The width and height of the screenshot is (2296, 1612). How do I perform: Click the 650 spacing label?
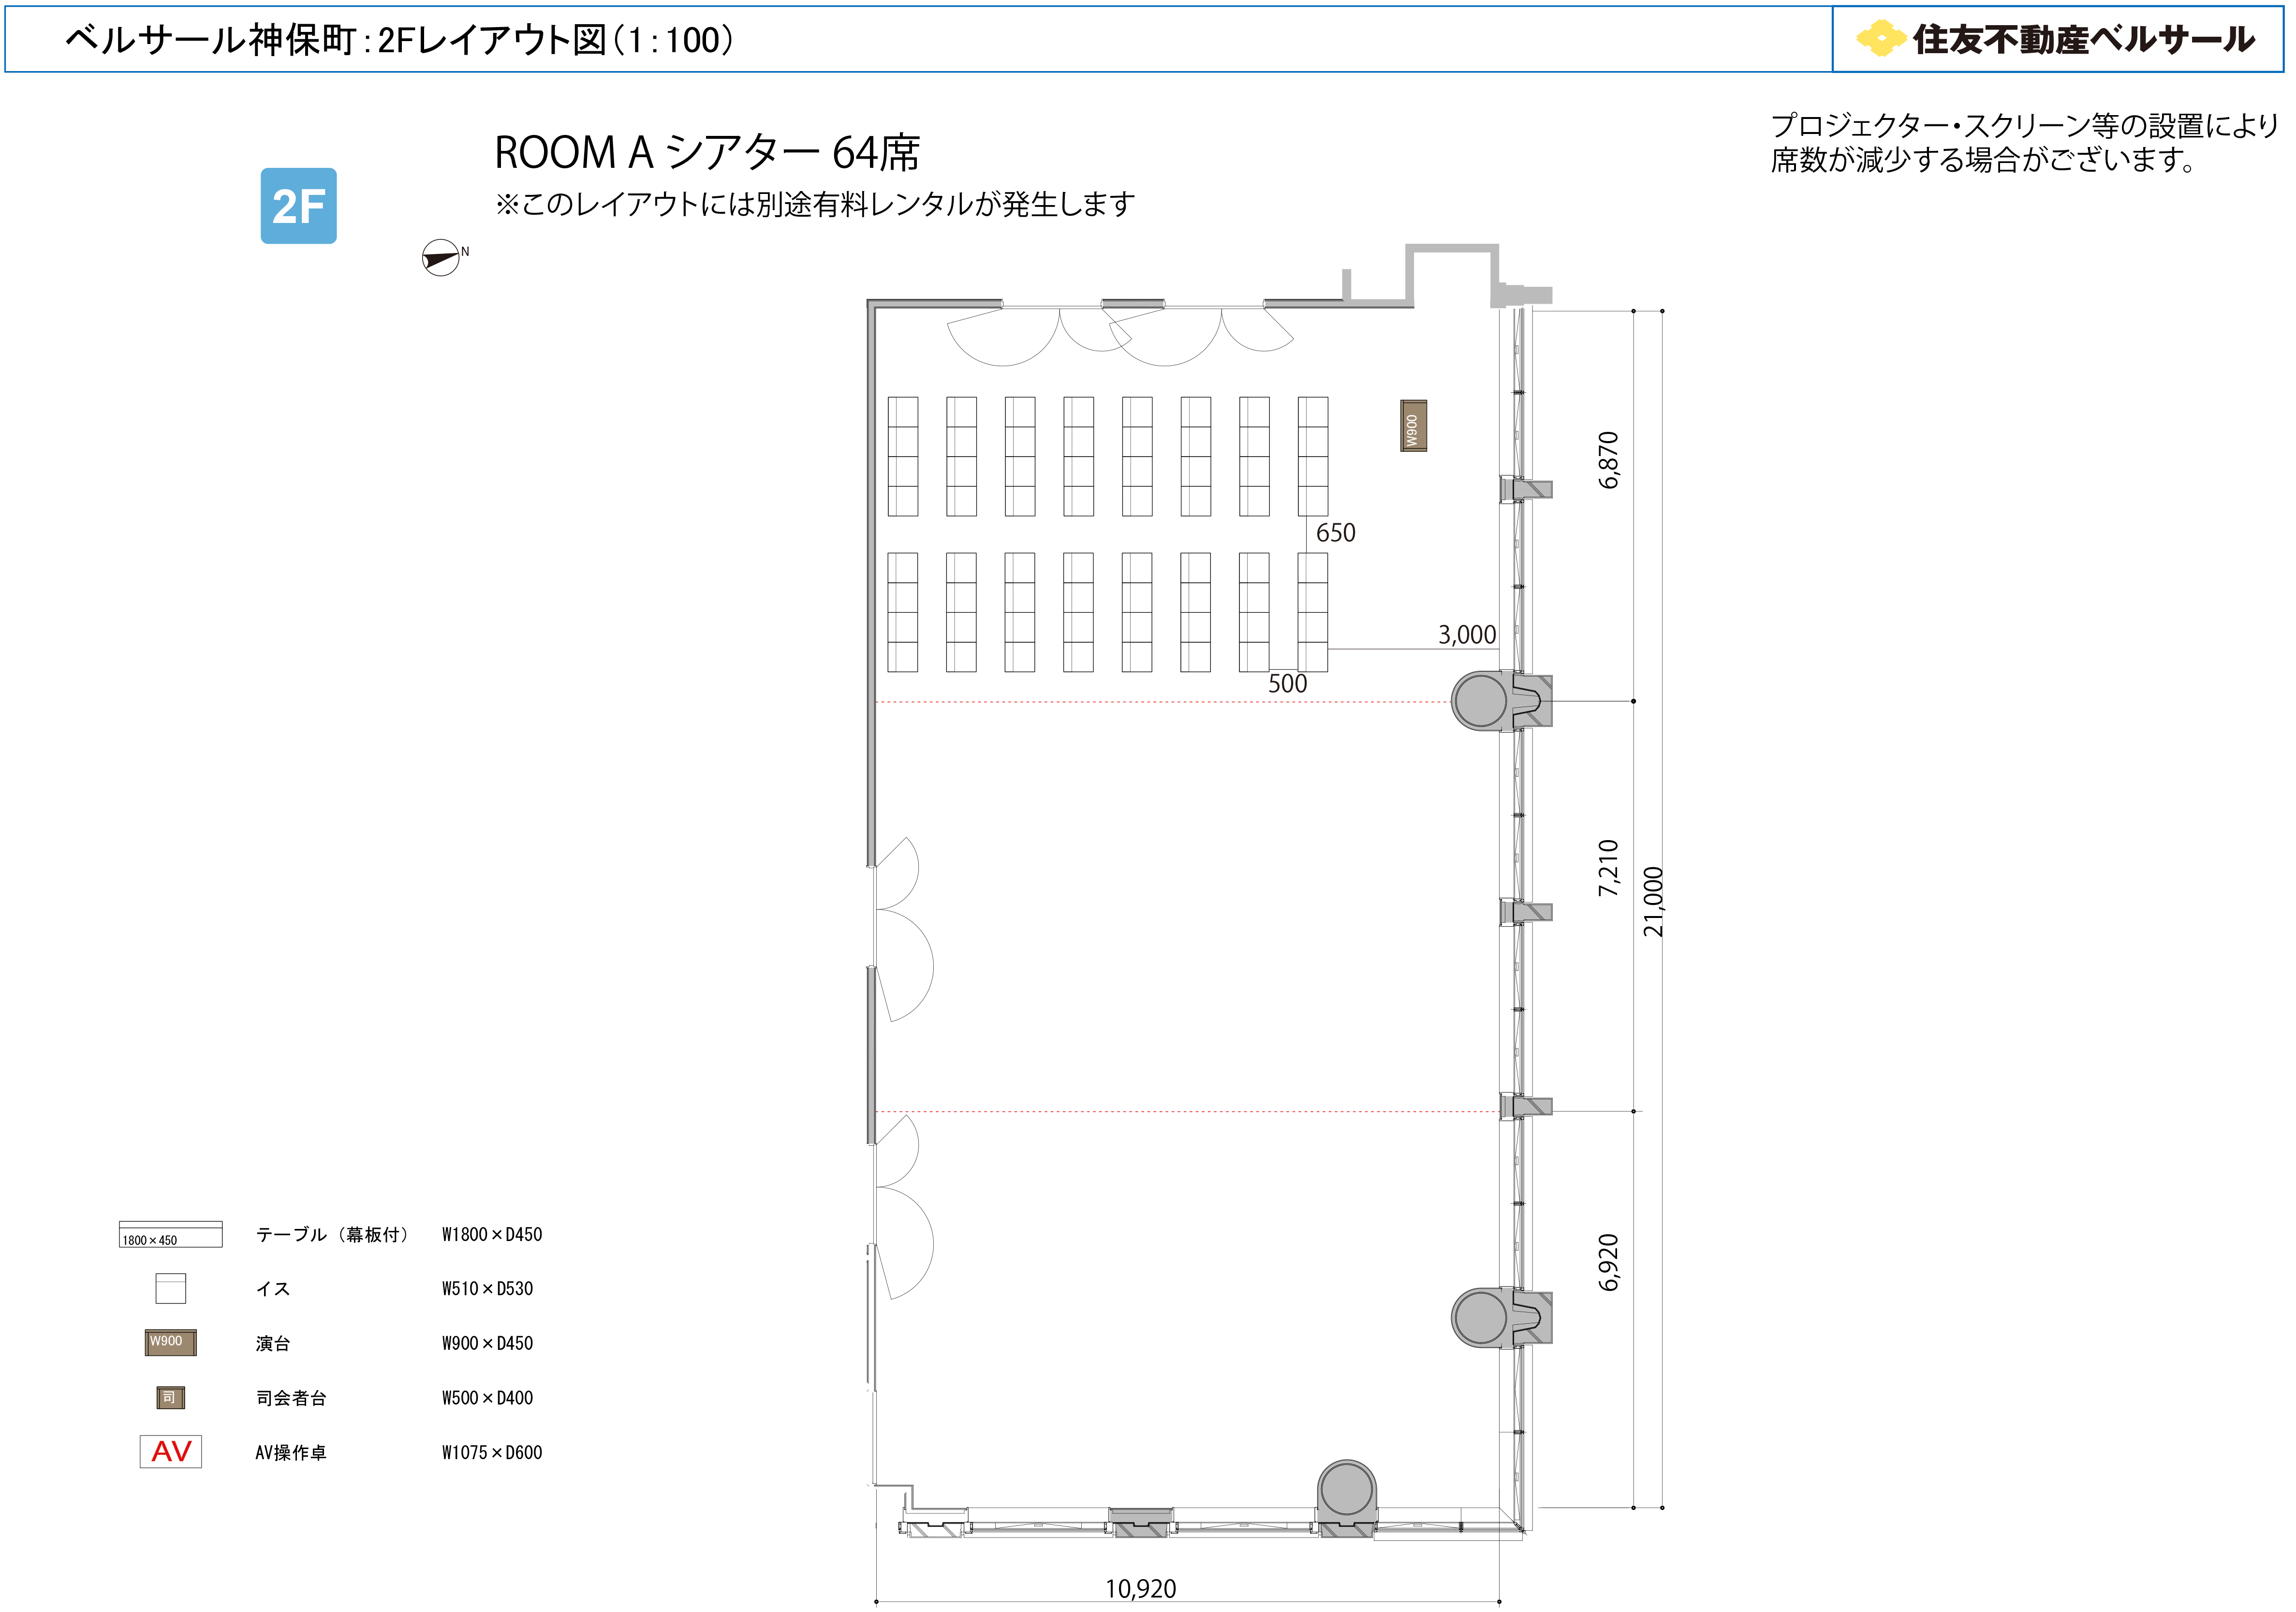point(1335,532)
